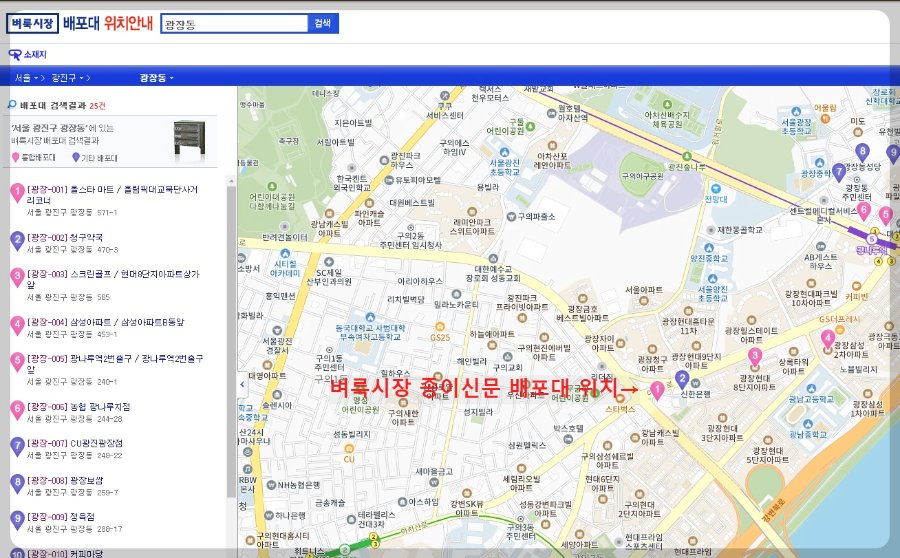Open result [광장-001] 홈스타 마트

pyautogui.click(x=112, y=195)
